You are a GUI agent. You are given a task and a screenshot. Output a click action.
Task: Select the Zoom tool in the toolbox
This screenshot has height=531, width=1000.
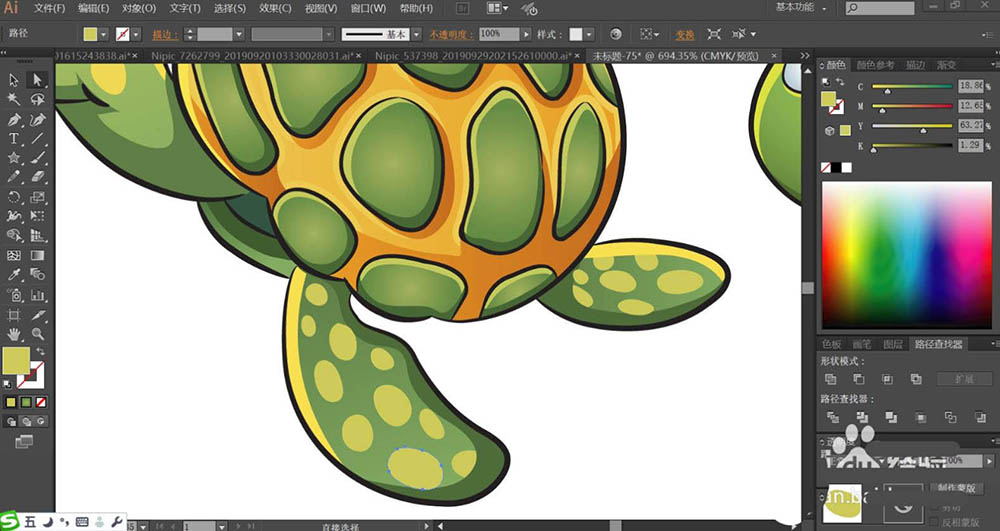(x=37, y=333)
